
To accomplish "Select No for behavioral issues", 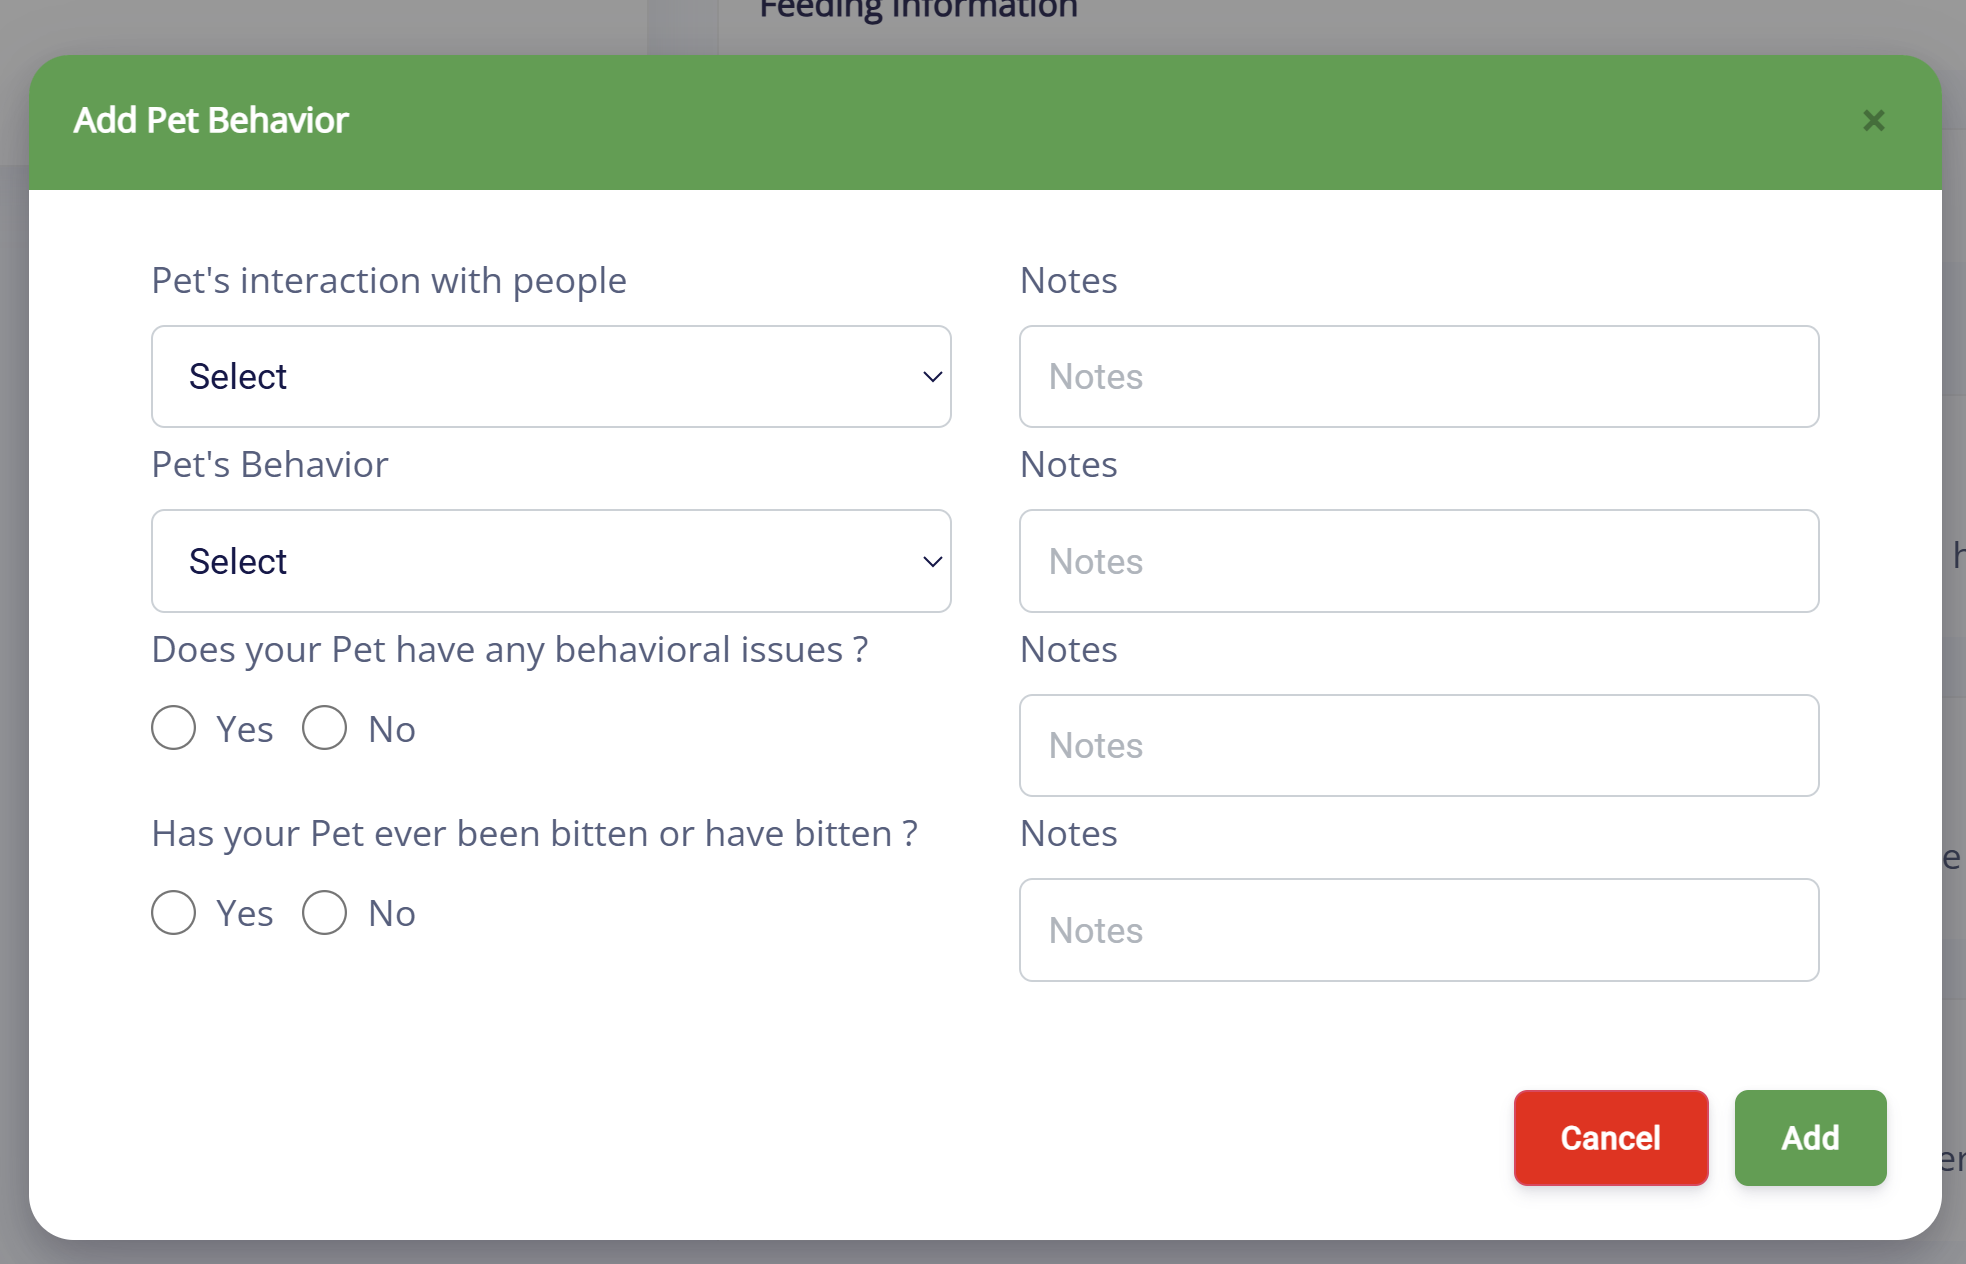I will pos(325,728).
